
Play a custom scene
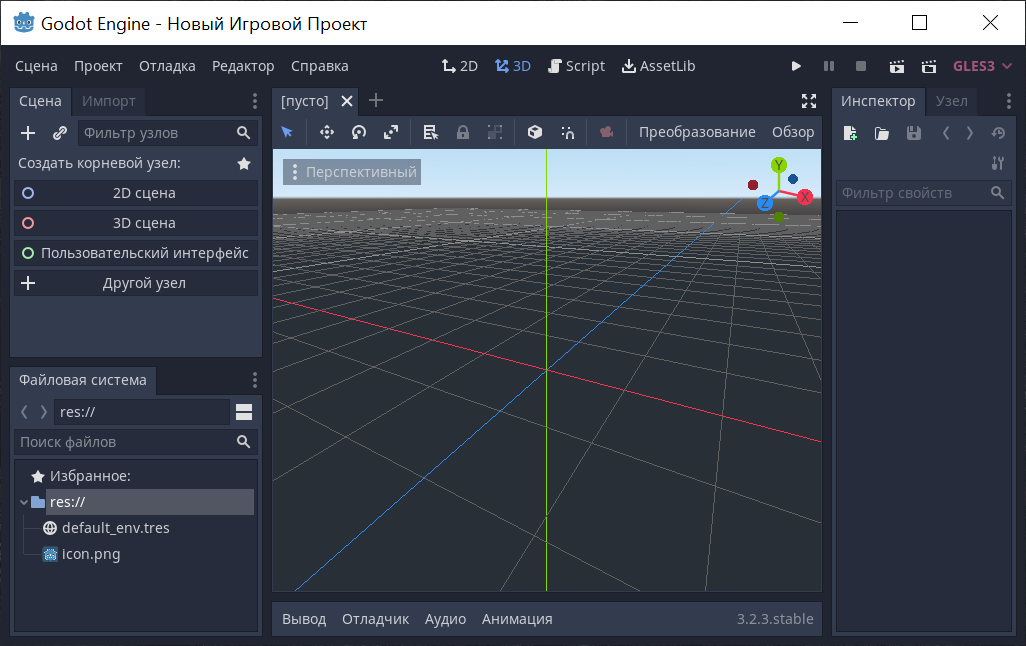929,66
